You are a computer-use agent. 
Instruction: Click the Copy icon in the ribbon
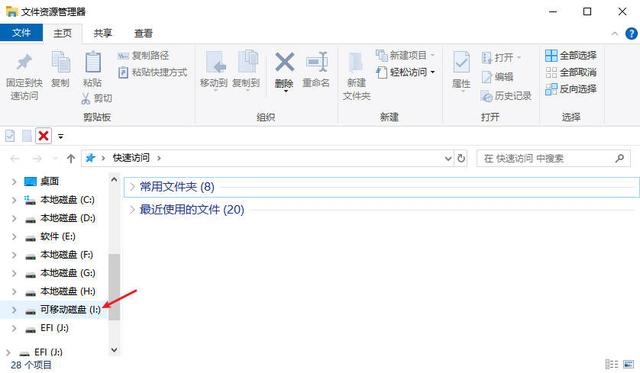[x=60, y=62]
